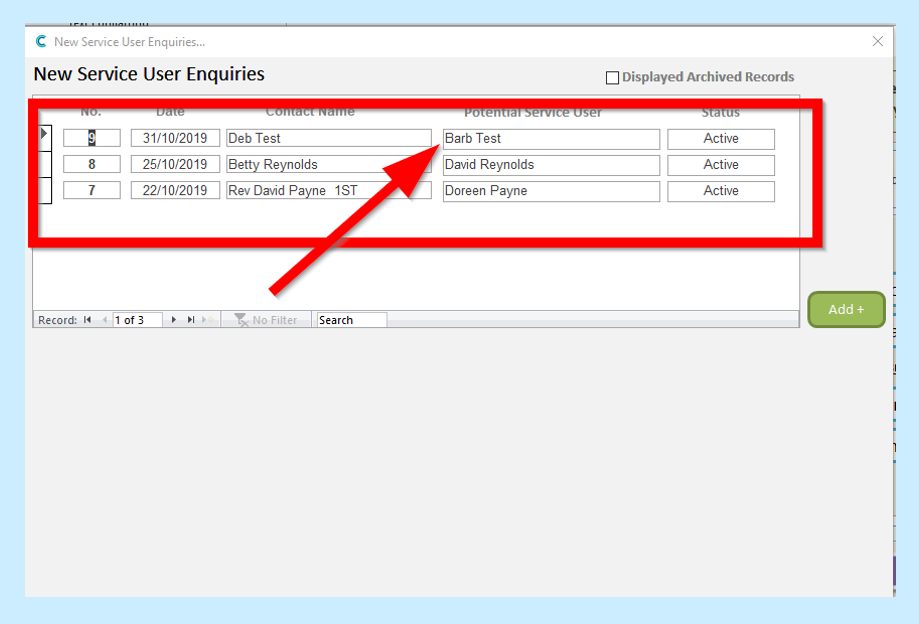Go to previous record arrow
Screen dimensions: 919x624
click(x=104, y=320)
